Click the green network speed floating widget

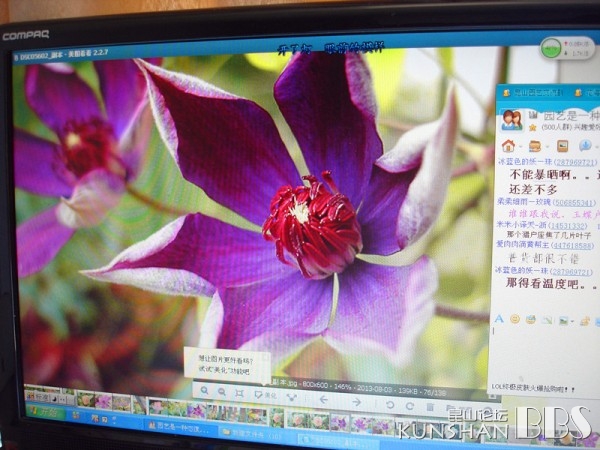tap(552, 47)
